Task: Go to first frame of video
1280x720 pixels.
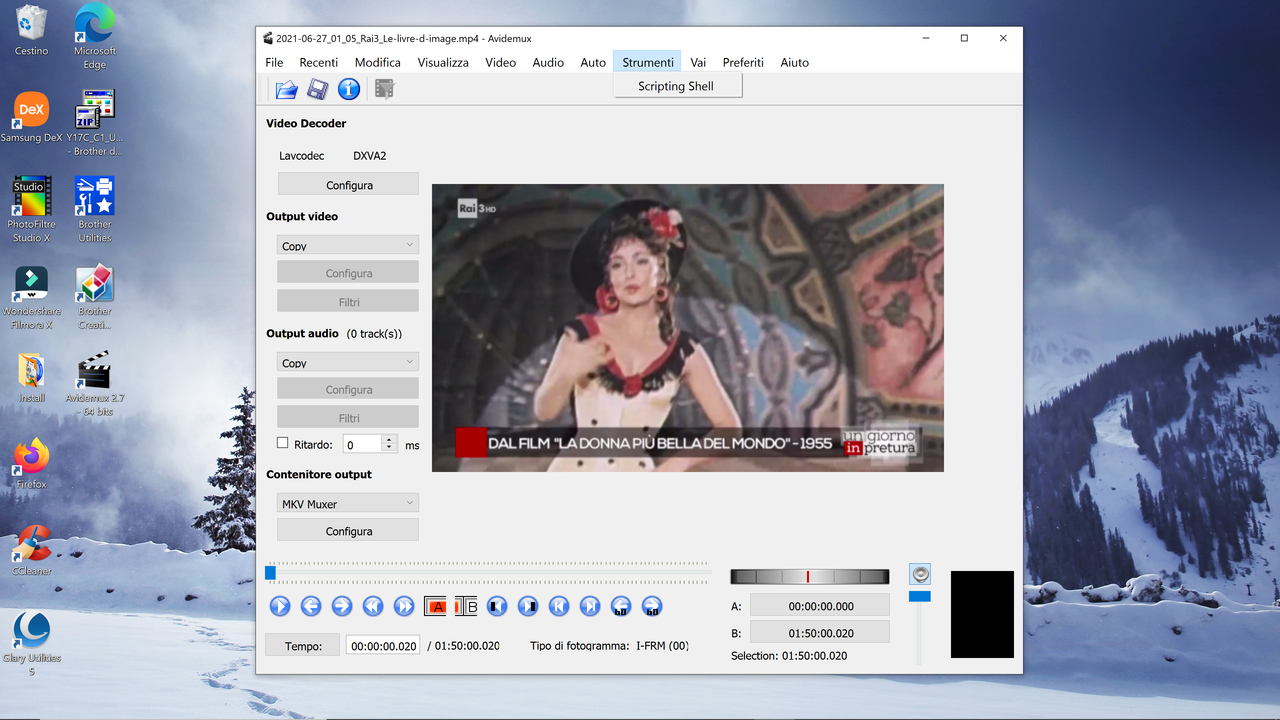Action: pos(559,606)
